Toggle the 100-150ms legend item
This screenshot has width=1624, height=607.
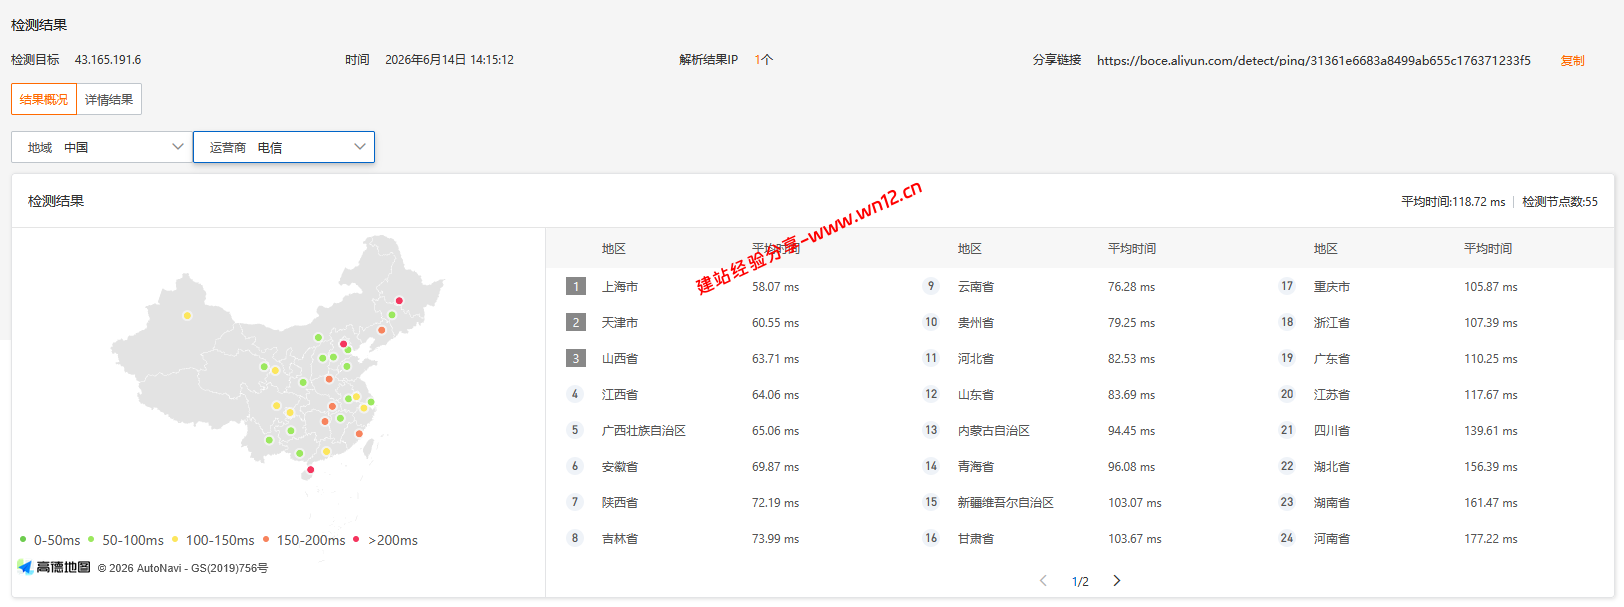point(213,540)
